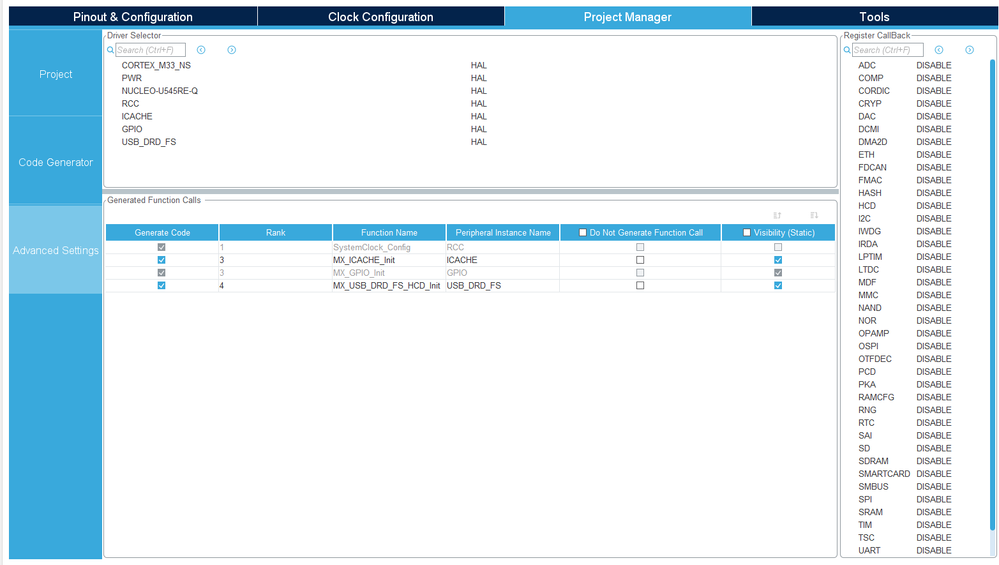Select SMARTCARD in Register CallBack list
The width and height of the screenshot is (999, 565).
[884, 473]
